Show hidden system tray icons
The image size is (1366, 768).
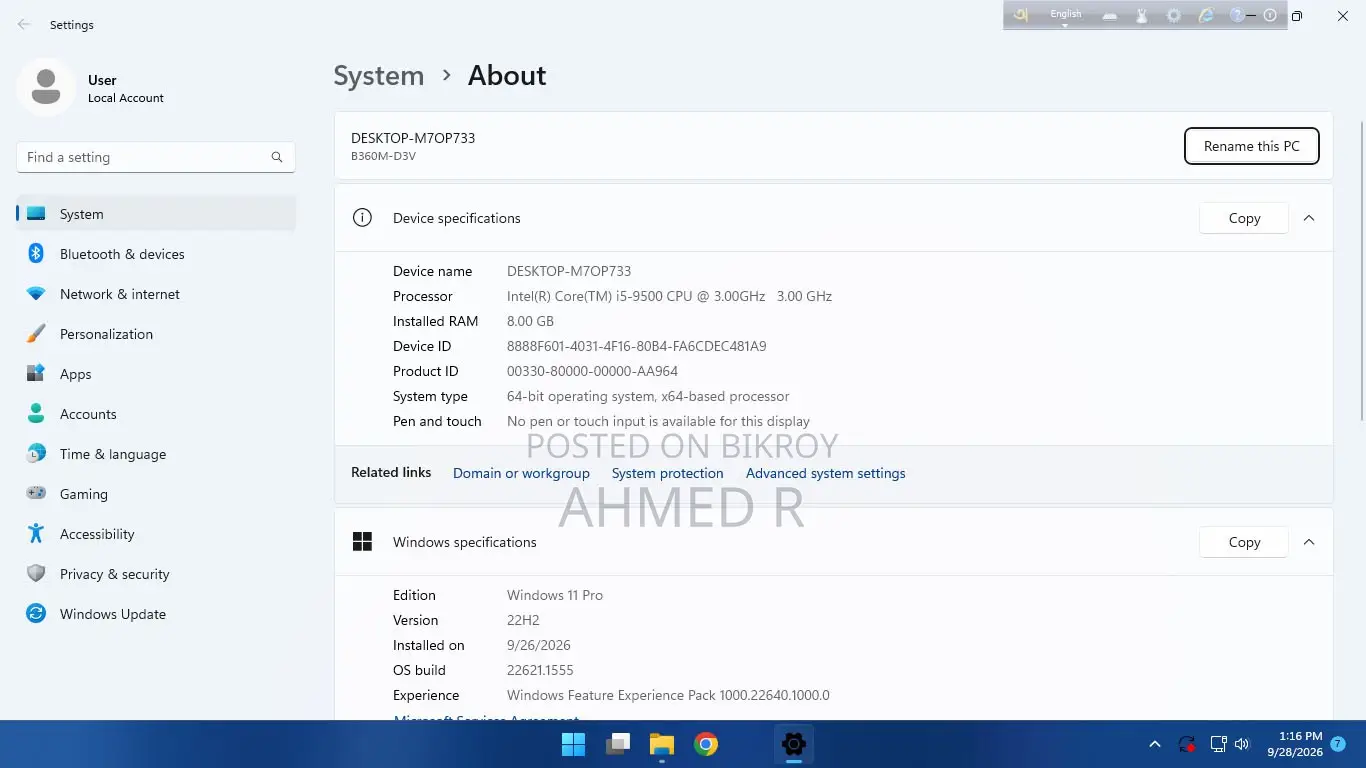coord(1155,744)
